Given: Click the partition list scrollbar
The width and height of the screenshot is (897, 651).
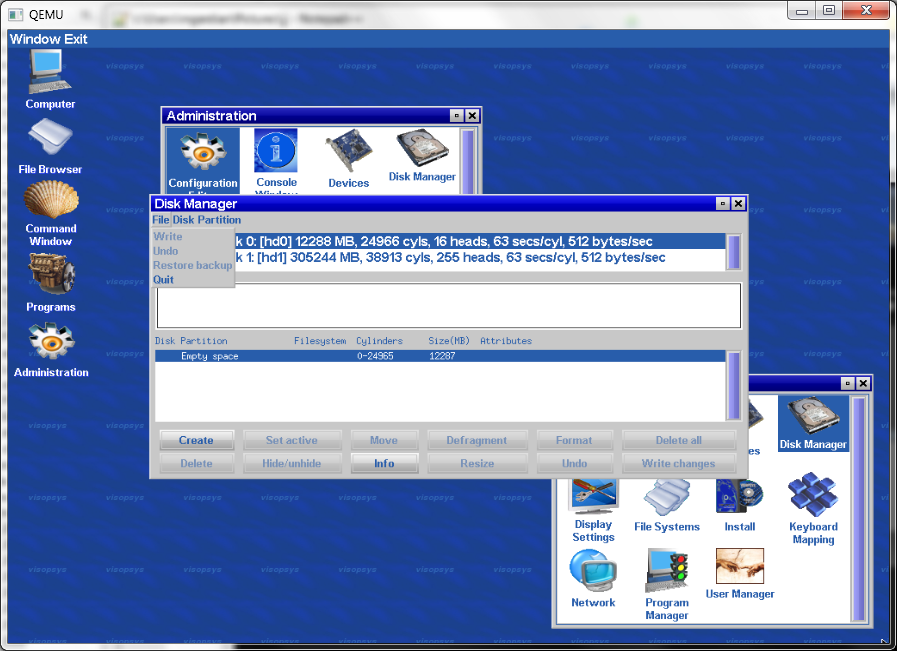Looking at the screenshot, I should coord(733,385).
